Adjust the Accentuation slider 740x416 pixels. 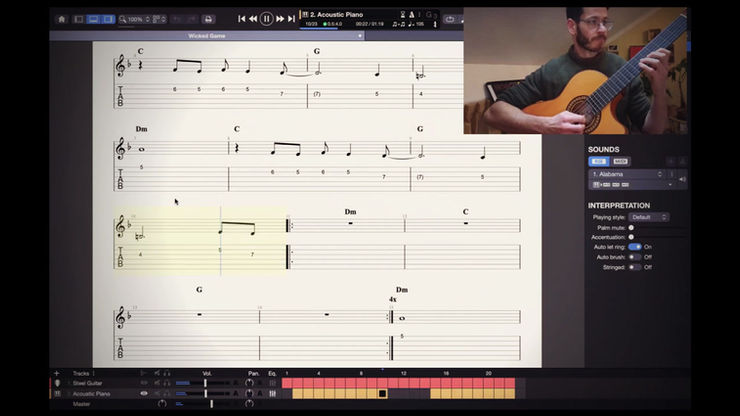click(631, 237)
